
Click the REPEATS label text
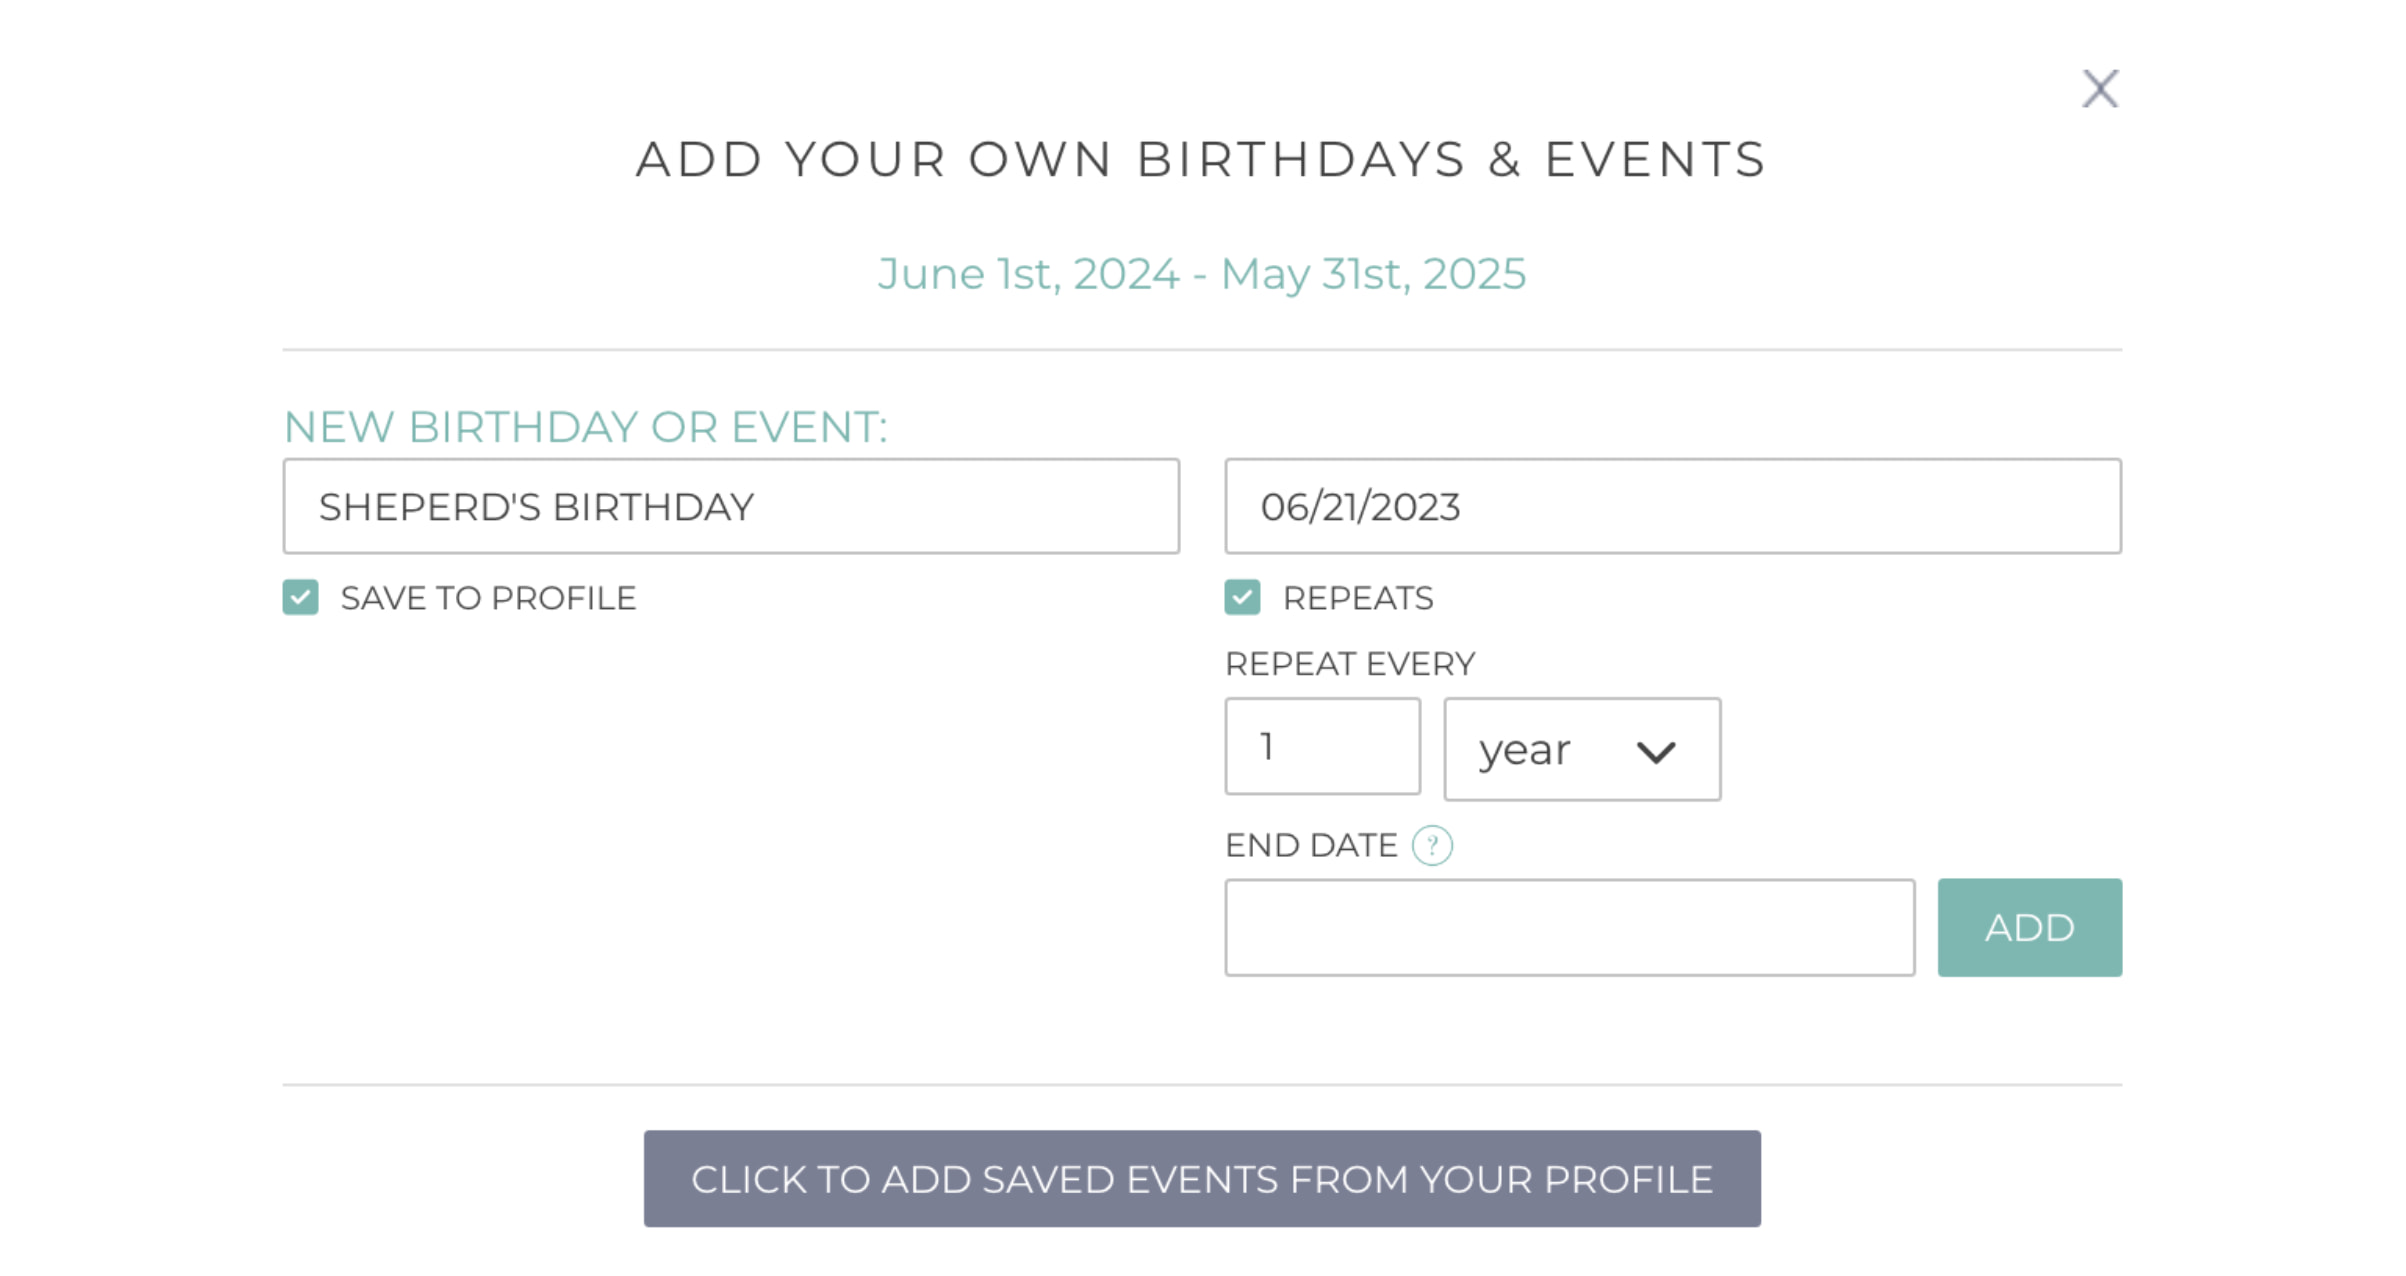coord(1358,597)
